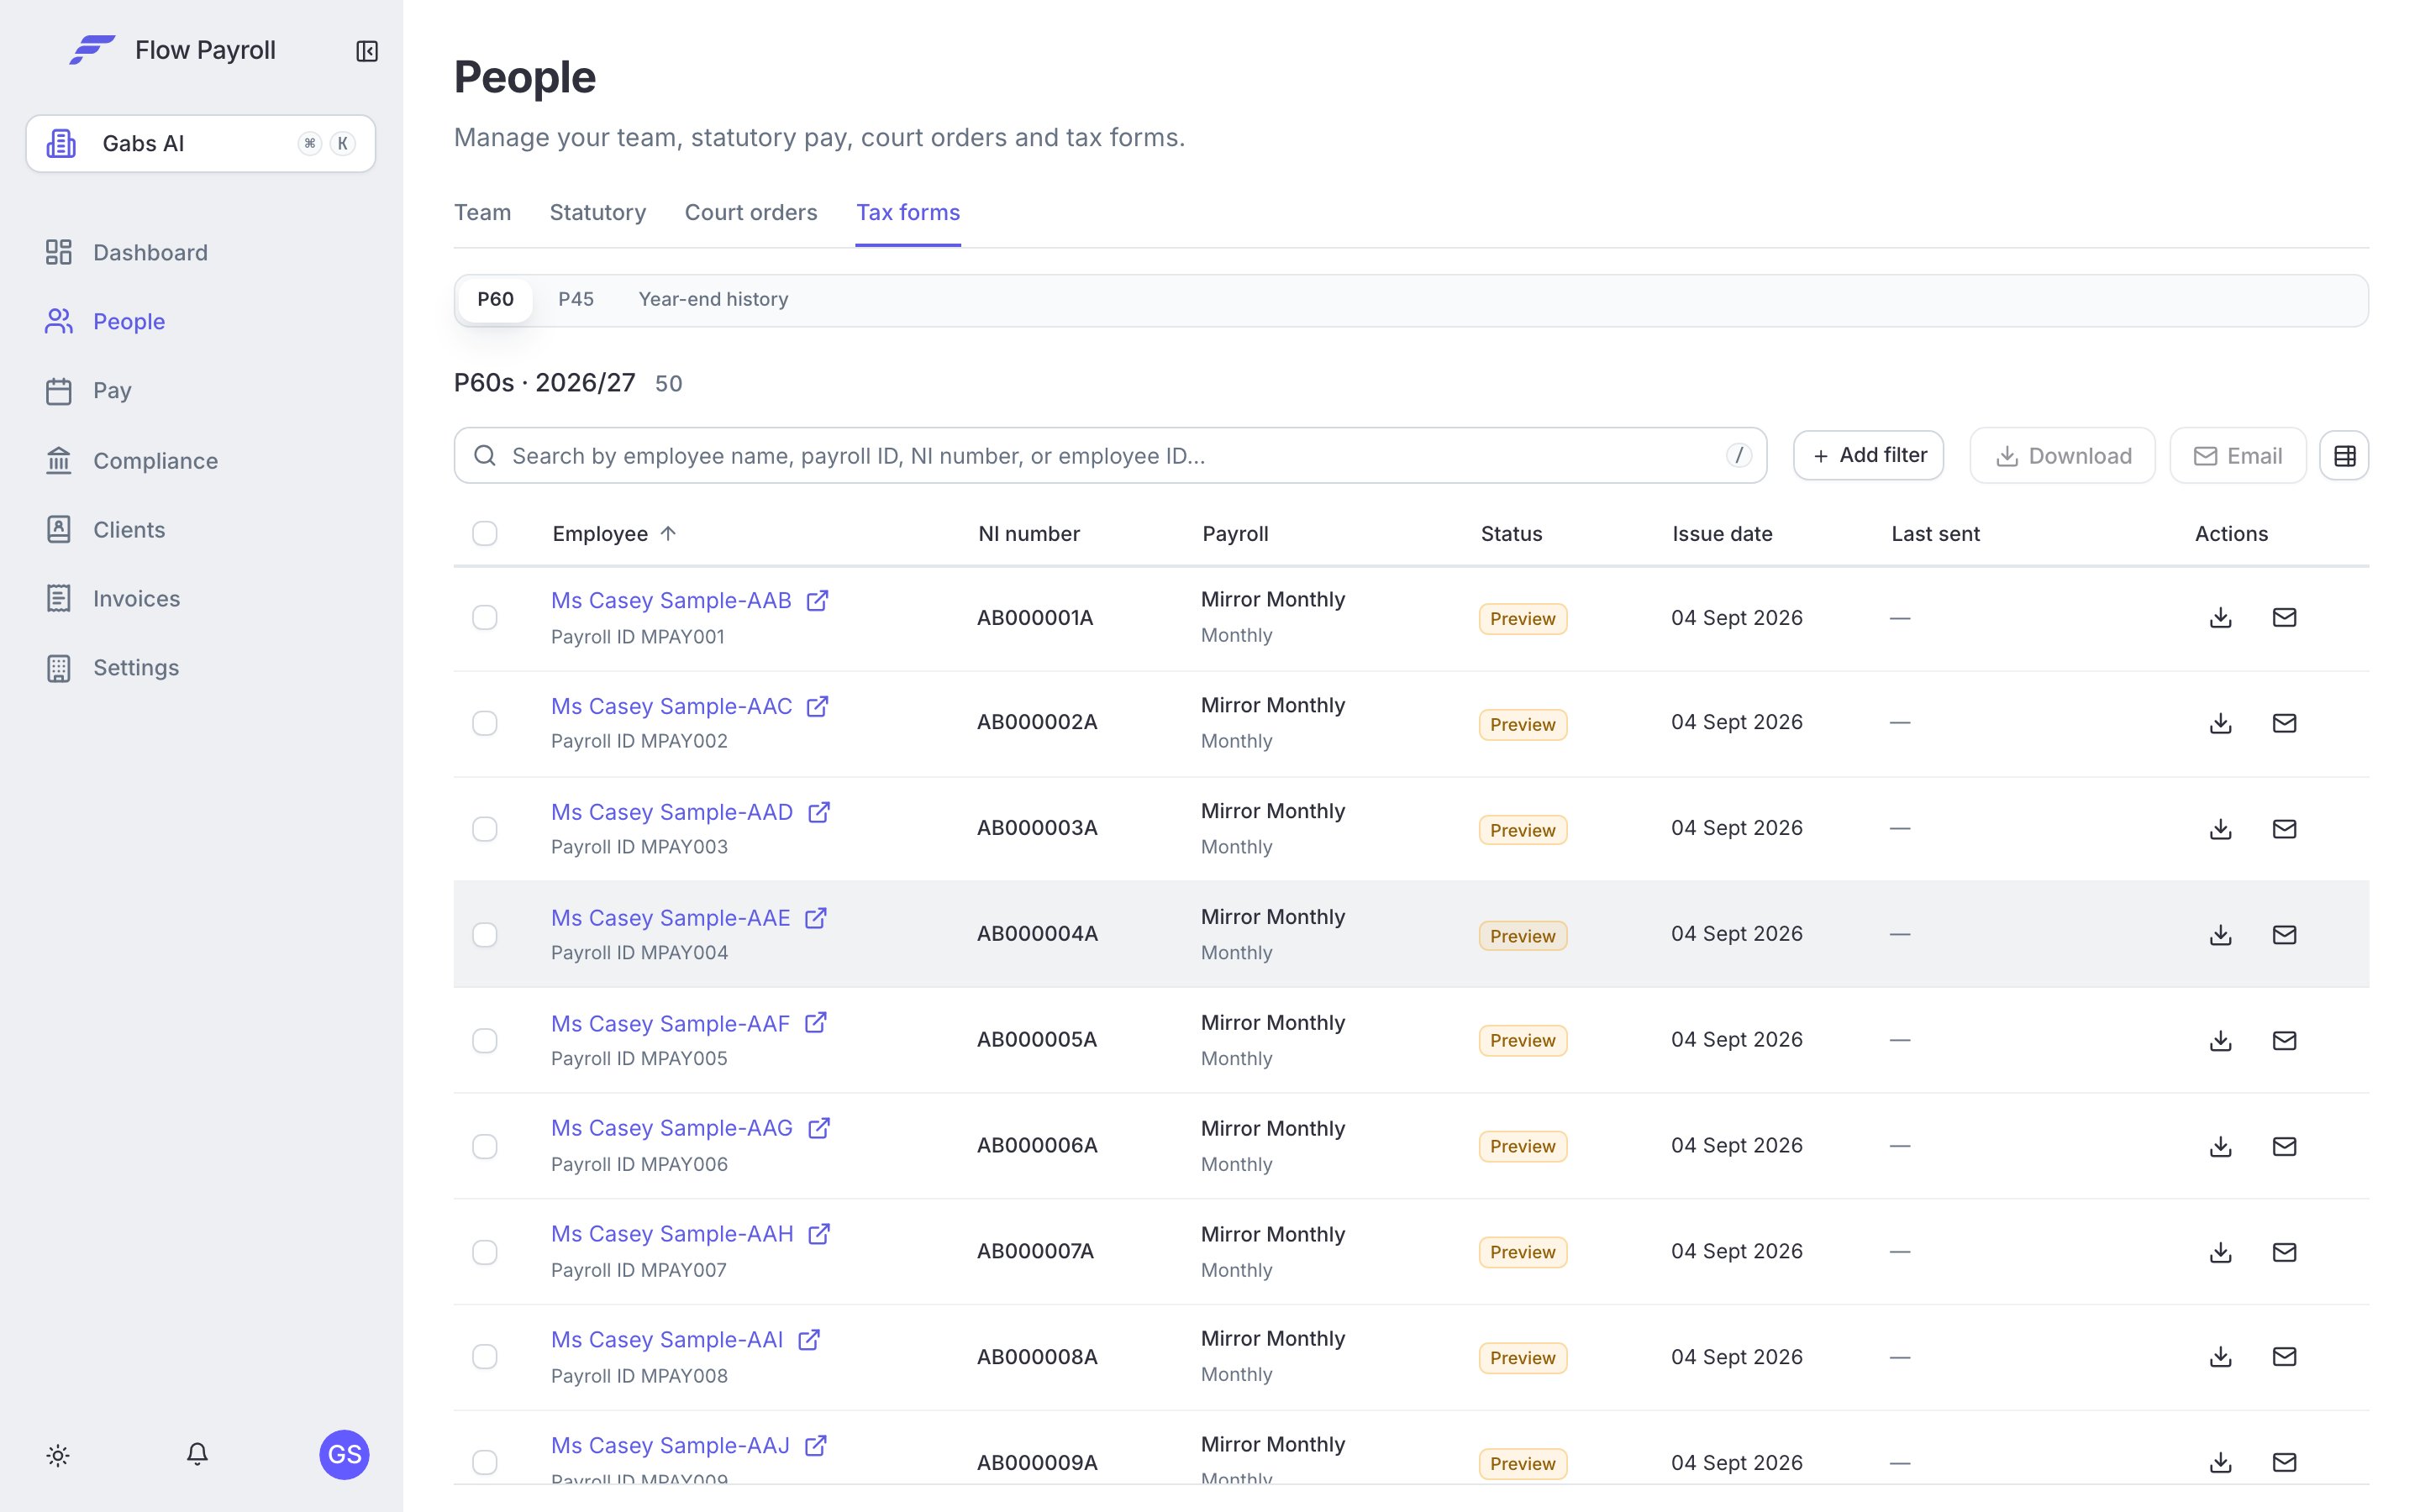Screen dimensions: 2420x1512
Task: Click NI number AB000007A cell
Action: [1035, 1251]
